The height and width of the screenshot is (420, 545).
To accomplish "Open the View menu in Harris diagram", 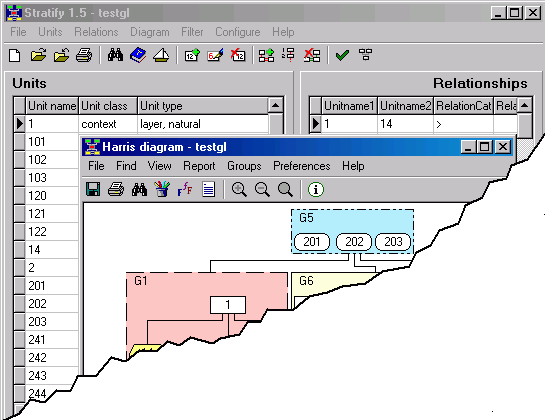I will (x=160, y=166).
